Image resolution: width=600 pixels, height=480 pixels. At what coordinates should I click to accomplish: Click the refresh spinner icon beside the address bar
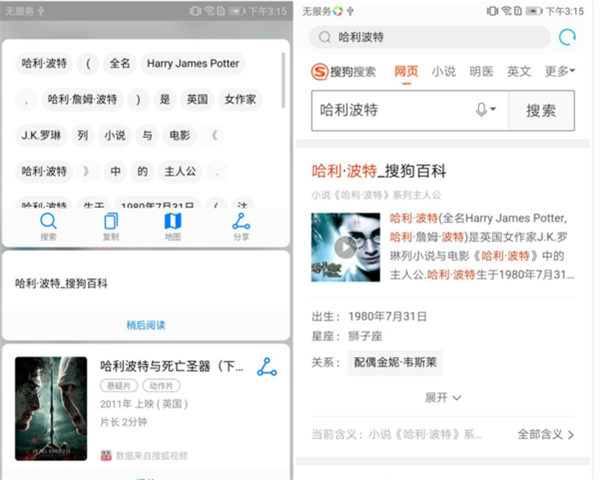[568, 38]
